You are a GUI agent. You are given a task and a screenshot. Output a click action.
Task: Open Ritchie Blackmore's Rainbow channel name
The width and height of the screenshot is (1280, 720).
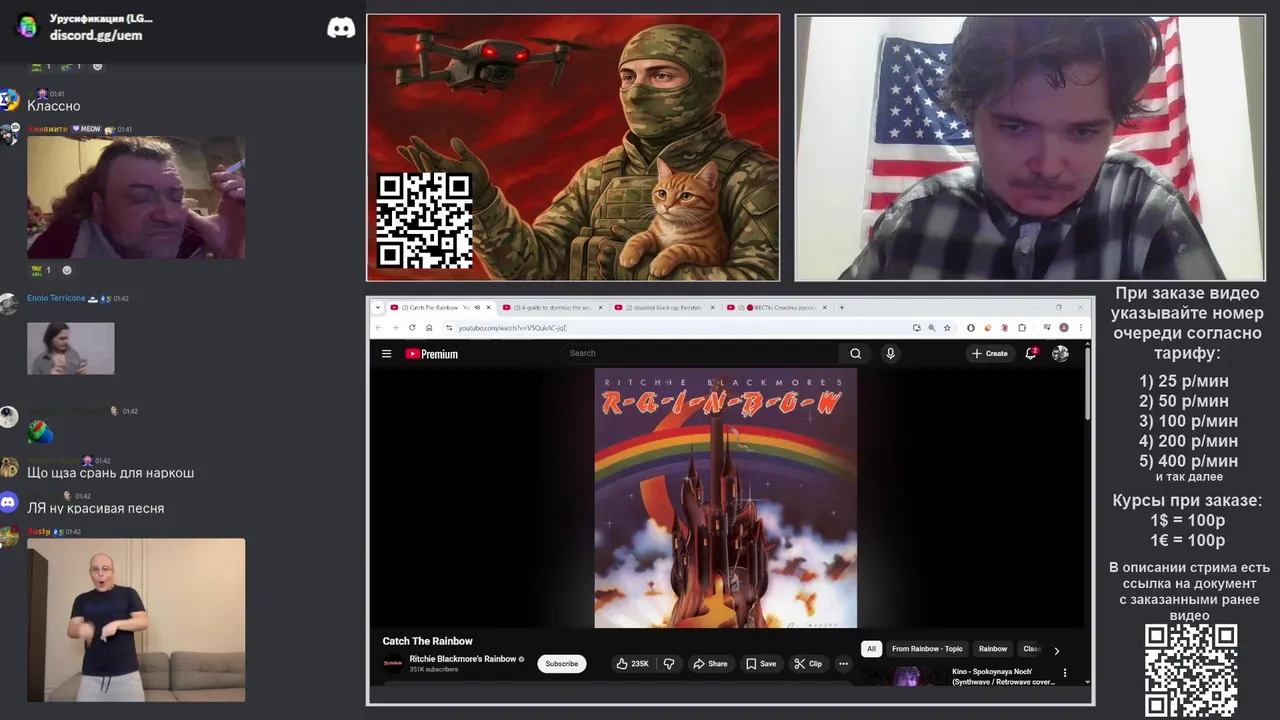[462, 659]
